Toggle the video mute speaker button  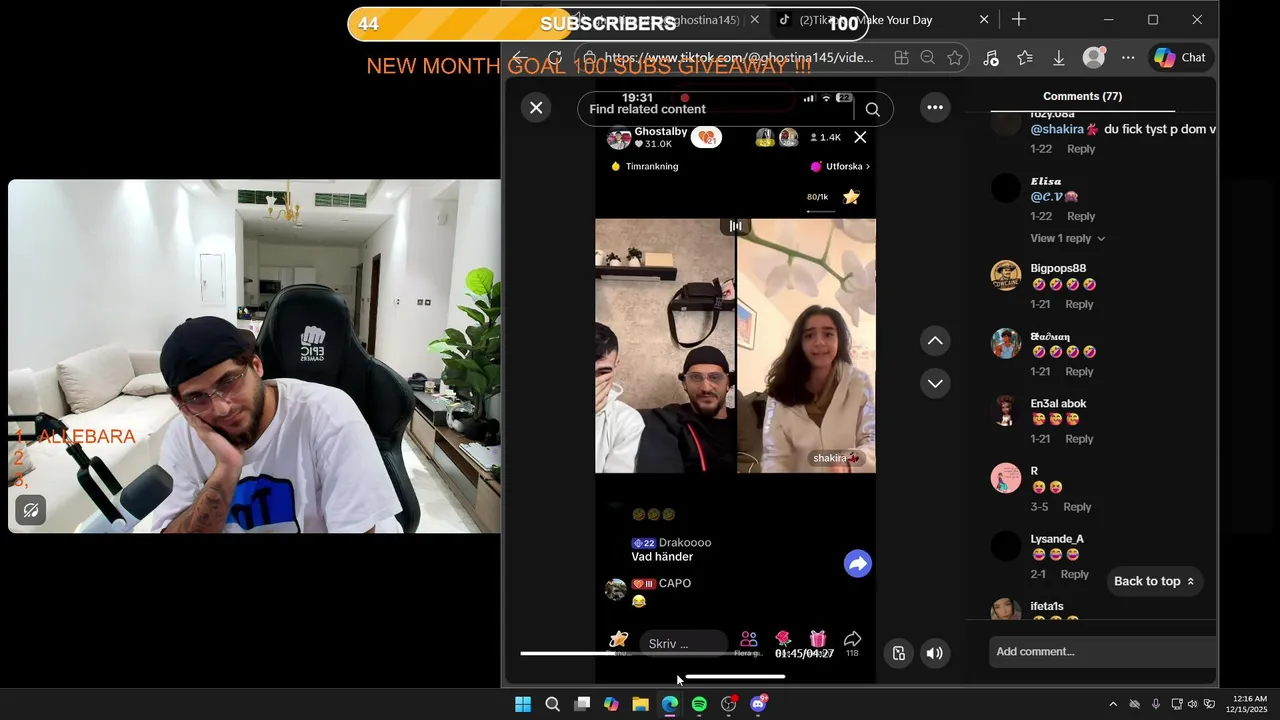[x=934, y=653]
